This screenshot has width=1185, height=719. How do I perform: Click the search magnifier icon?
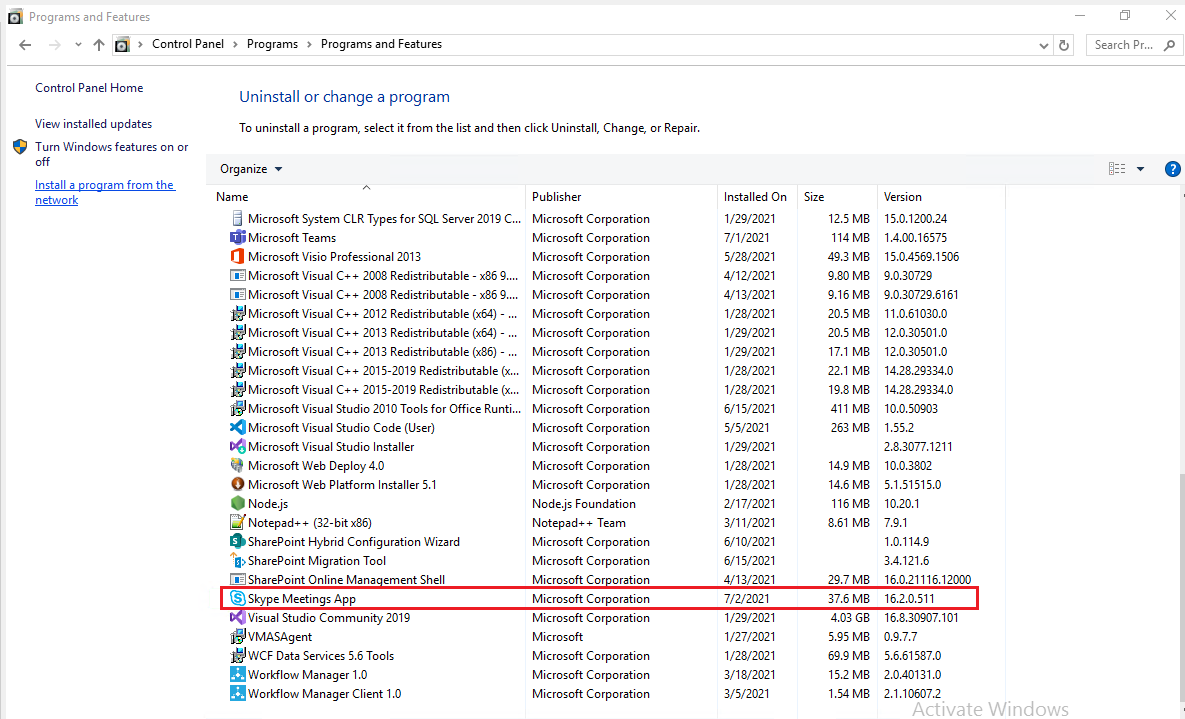click(x=1169, y=45)
